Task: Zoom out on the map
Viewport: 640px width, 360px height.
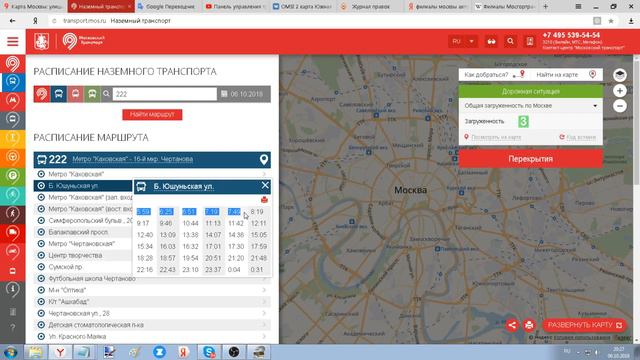Action: pos(620,106)
